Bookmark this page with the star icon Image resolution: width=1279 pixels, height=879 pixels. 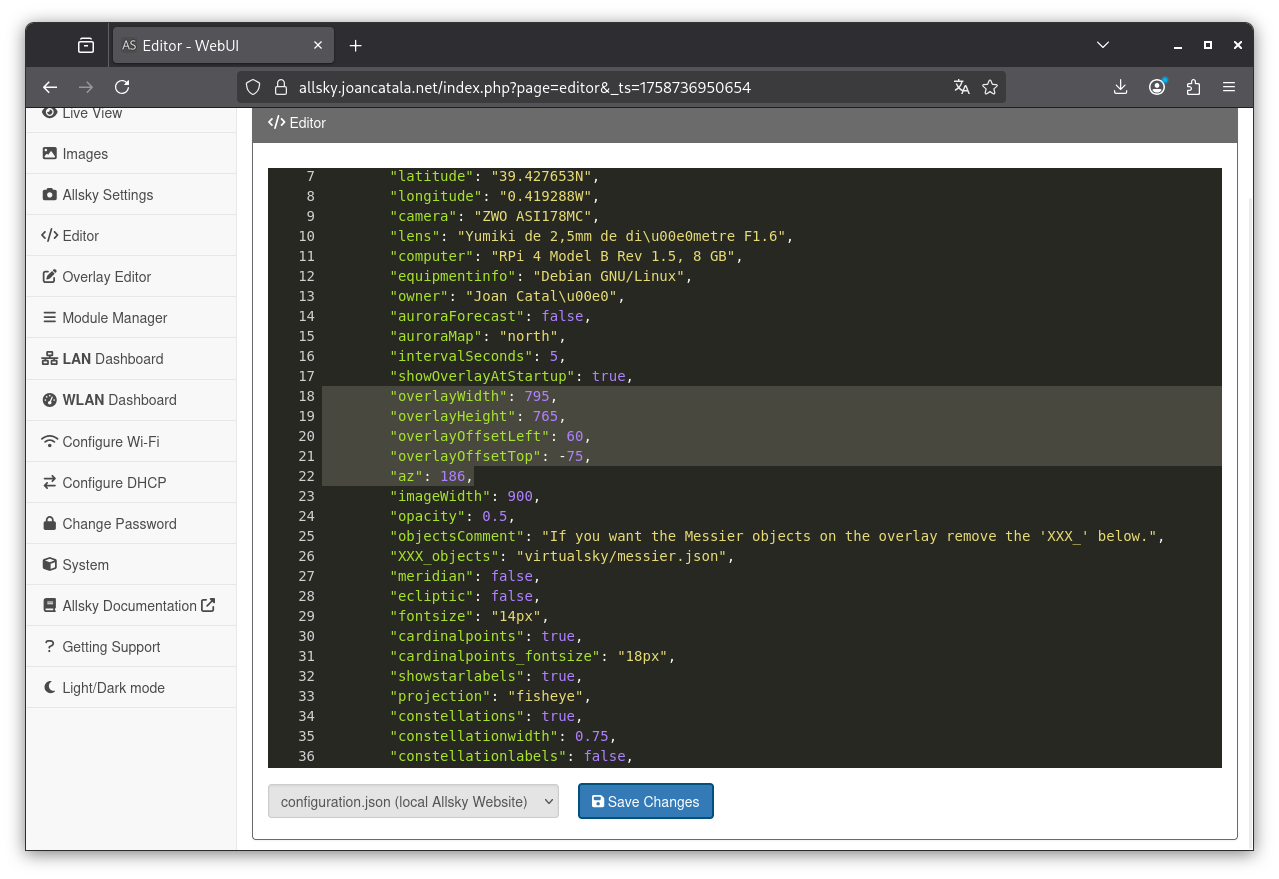point(990,87)
